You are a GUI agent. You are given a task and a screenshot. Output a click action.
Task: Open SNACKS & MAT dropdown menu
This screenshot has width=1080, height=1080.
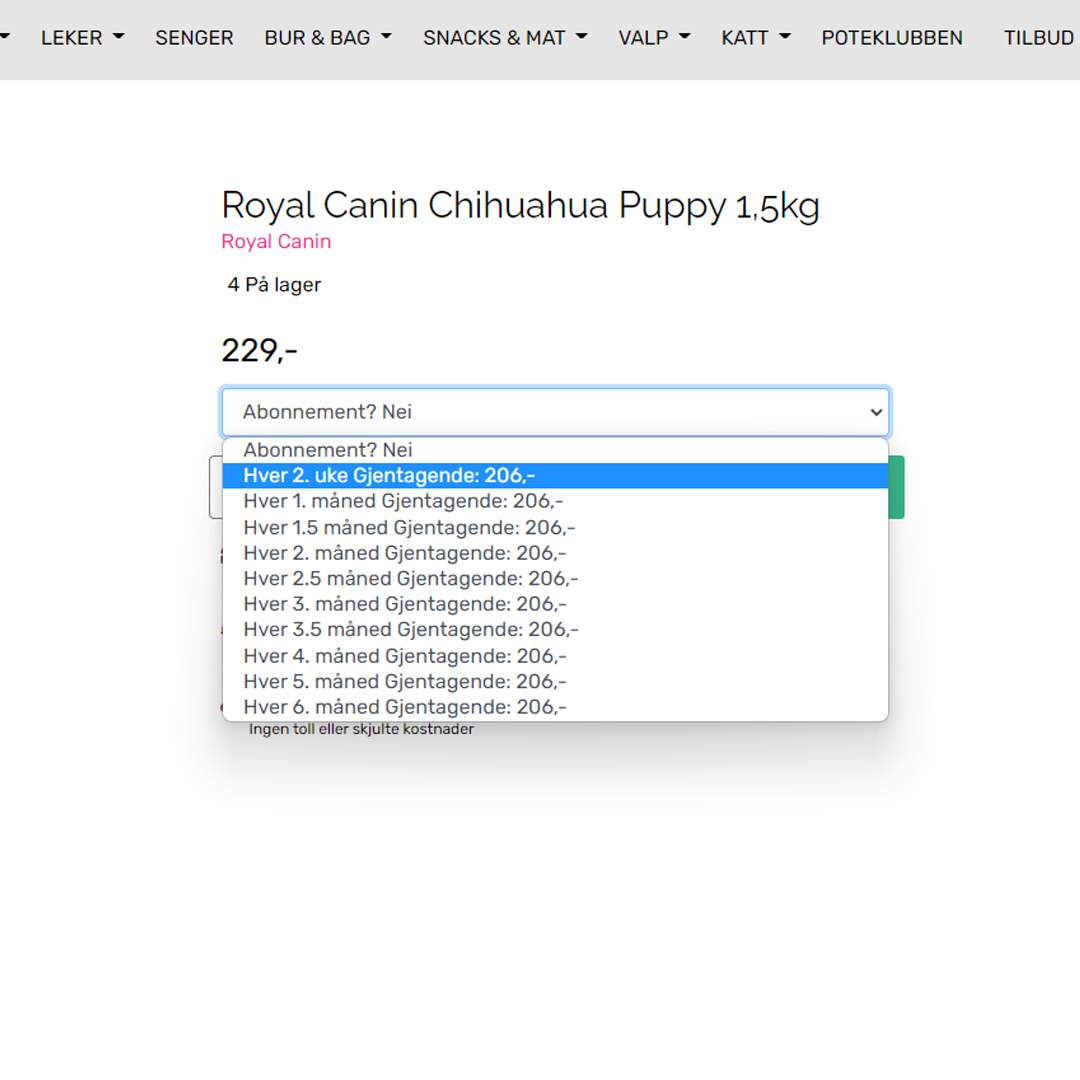pos(505,38)
